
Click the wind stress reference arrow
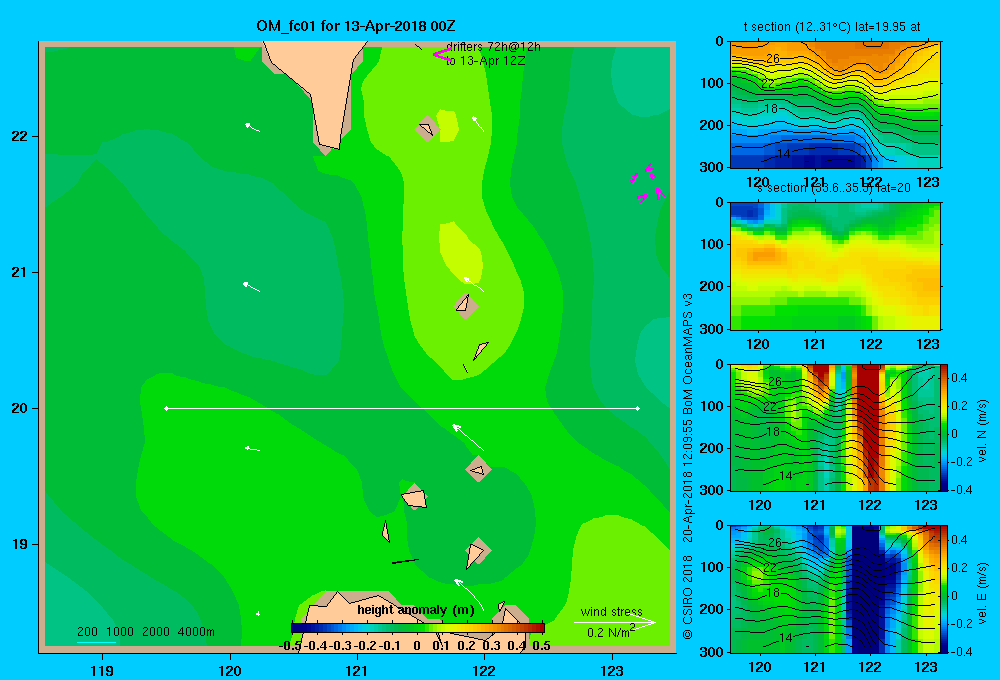[615, 622]
